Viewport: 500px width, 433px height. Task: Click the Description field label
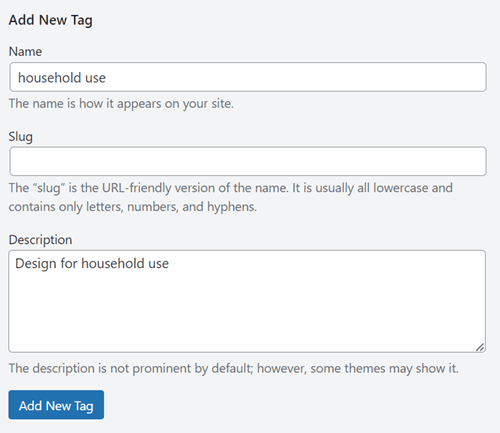pos(40,240)
